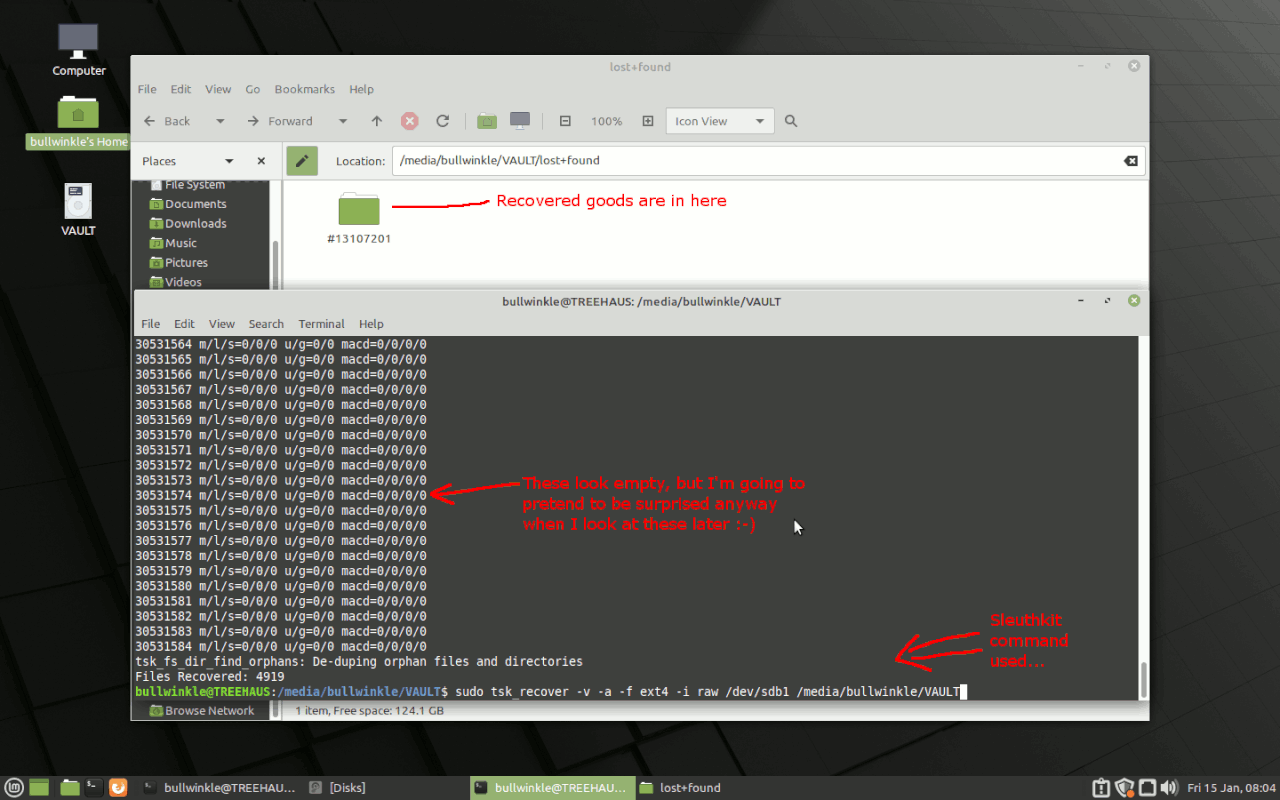Open the Forward history dropdown arrow
The height and width of the screenshot is (800, 1280).
(342, 121)
